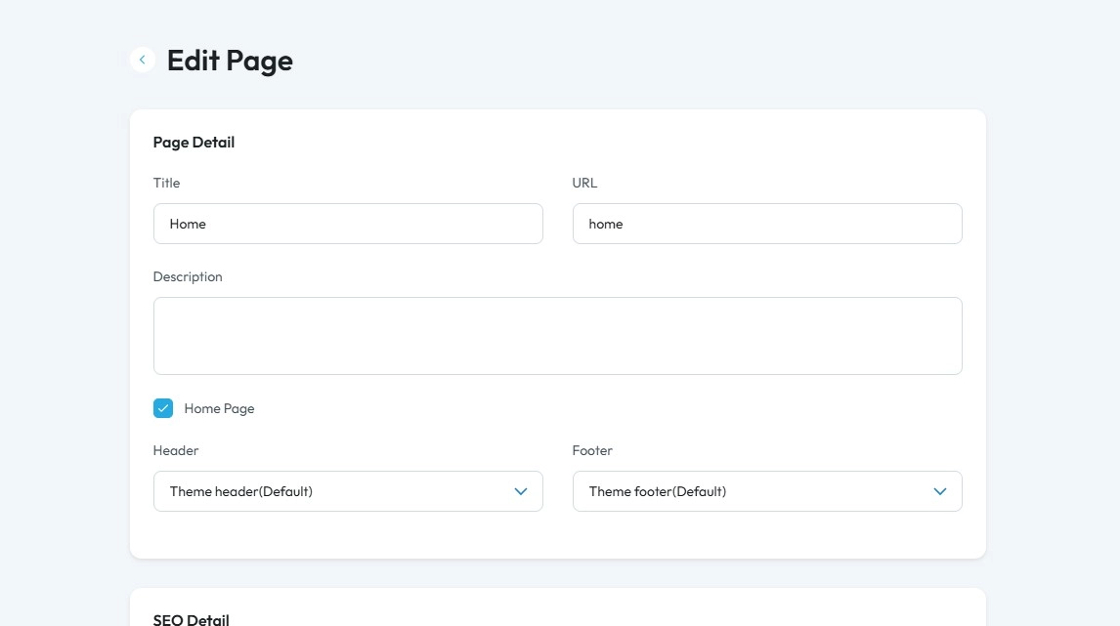Click the Title field label
The width and height of the screenshot is (1120, 626).
click(166, 183)
